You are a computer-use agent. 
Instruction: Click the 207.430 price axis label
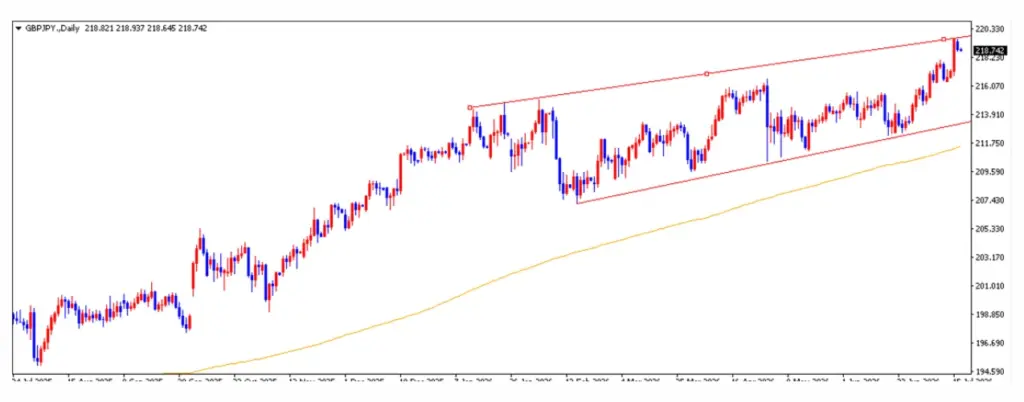pos(989,200)
